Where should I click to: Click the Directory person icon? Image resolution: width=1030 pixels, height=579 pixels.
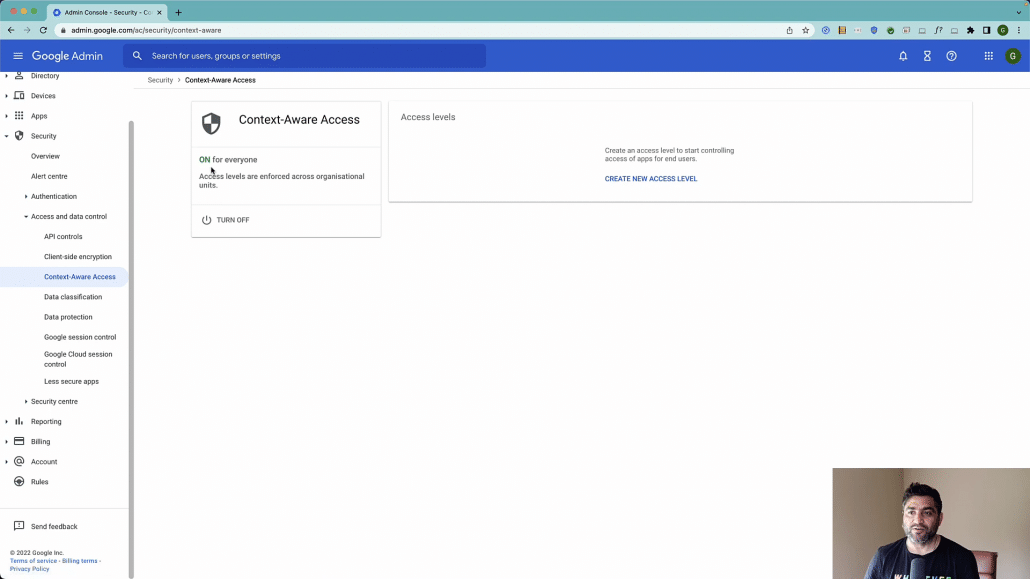[19, 76]
